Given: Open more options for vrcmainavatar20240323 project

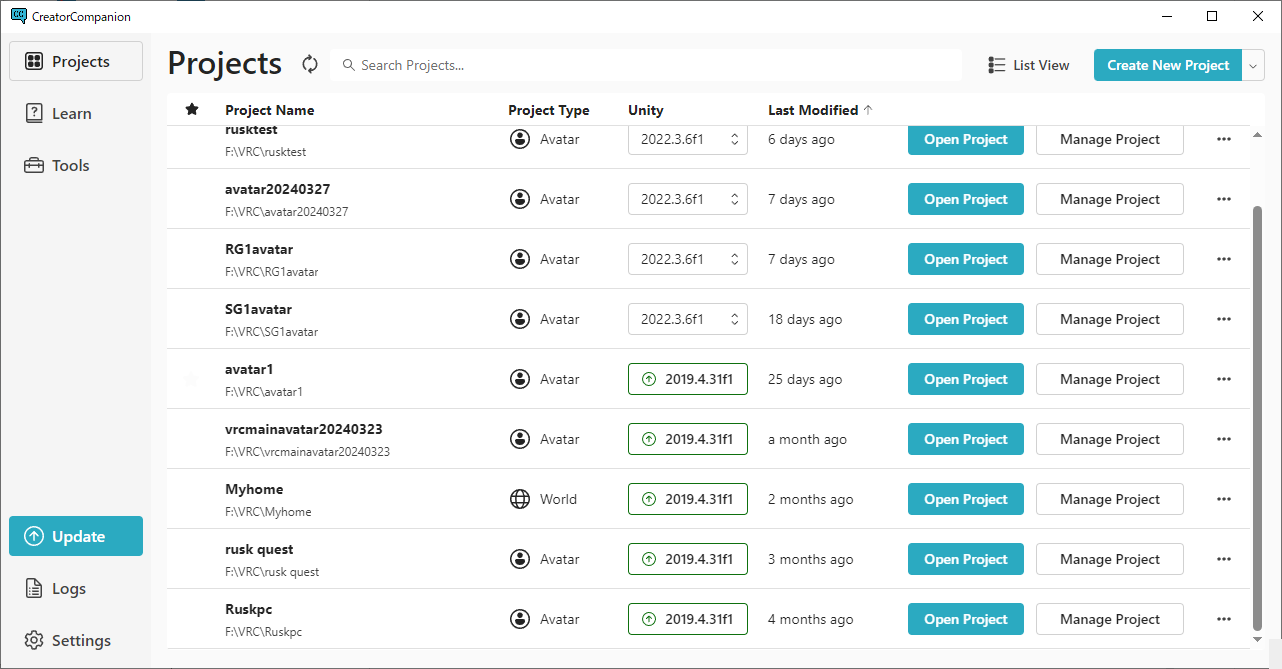Looking at the screenshot, I should click(1224, 439).
